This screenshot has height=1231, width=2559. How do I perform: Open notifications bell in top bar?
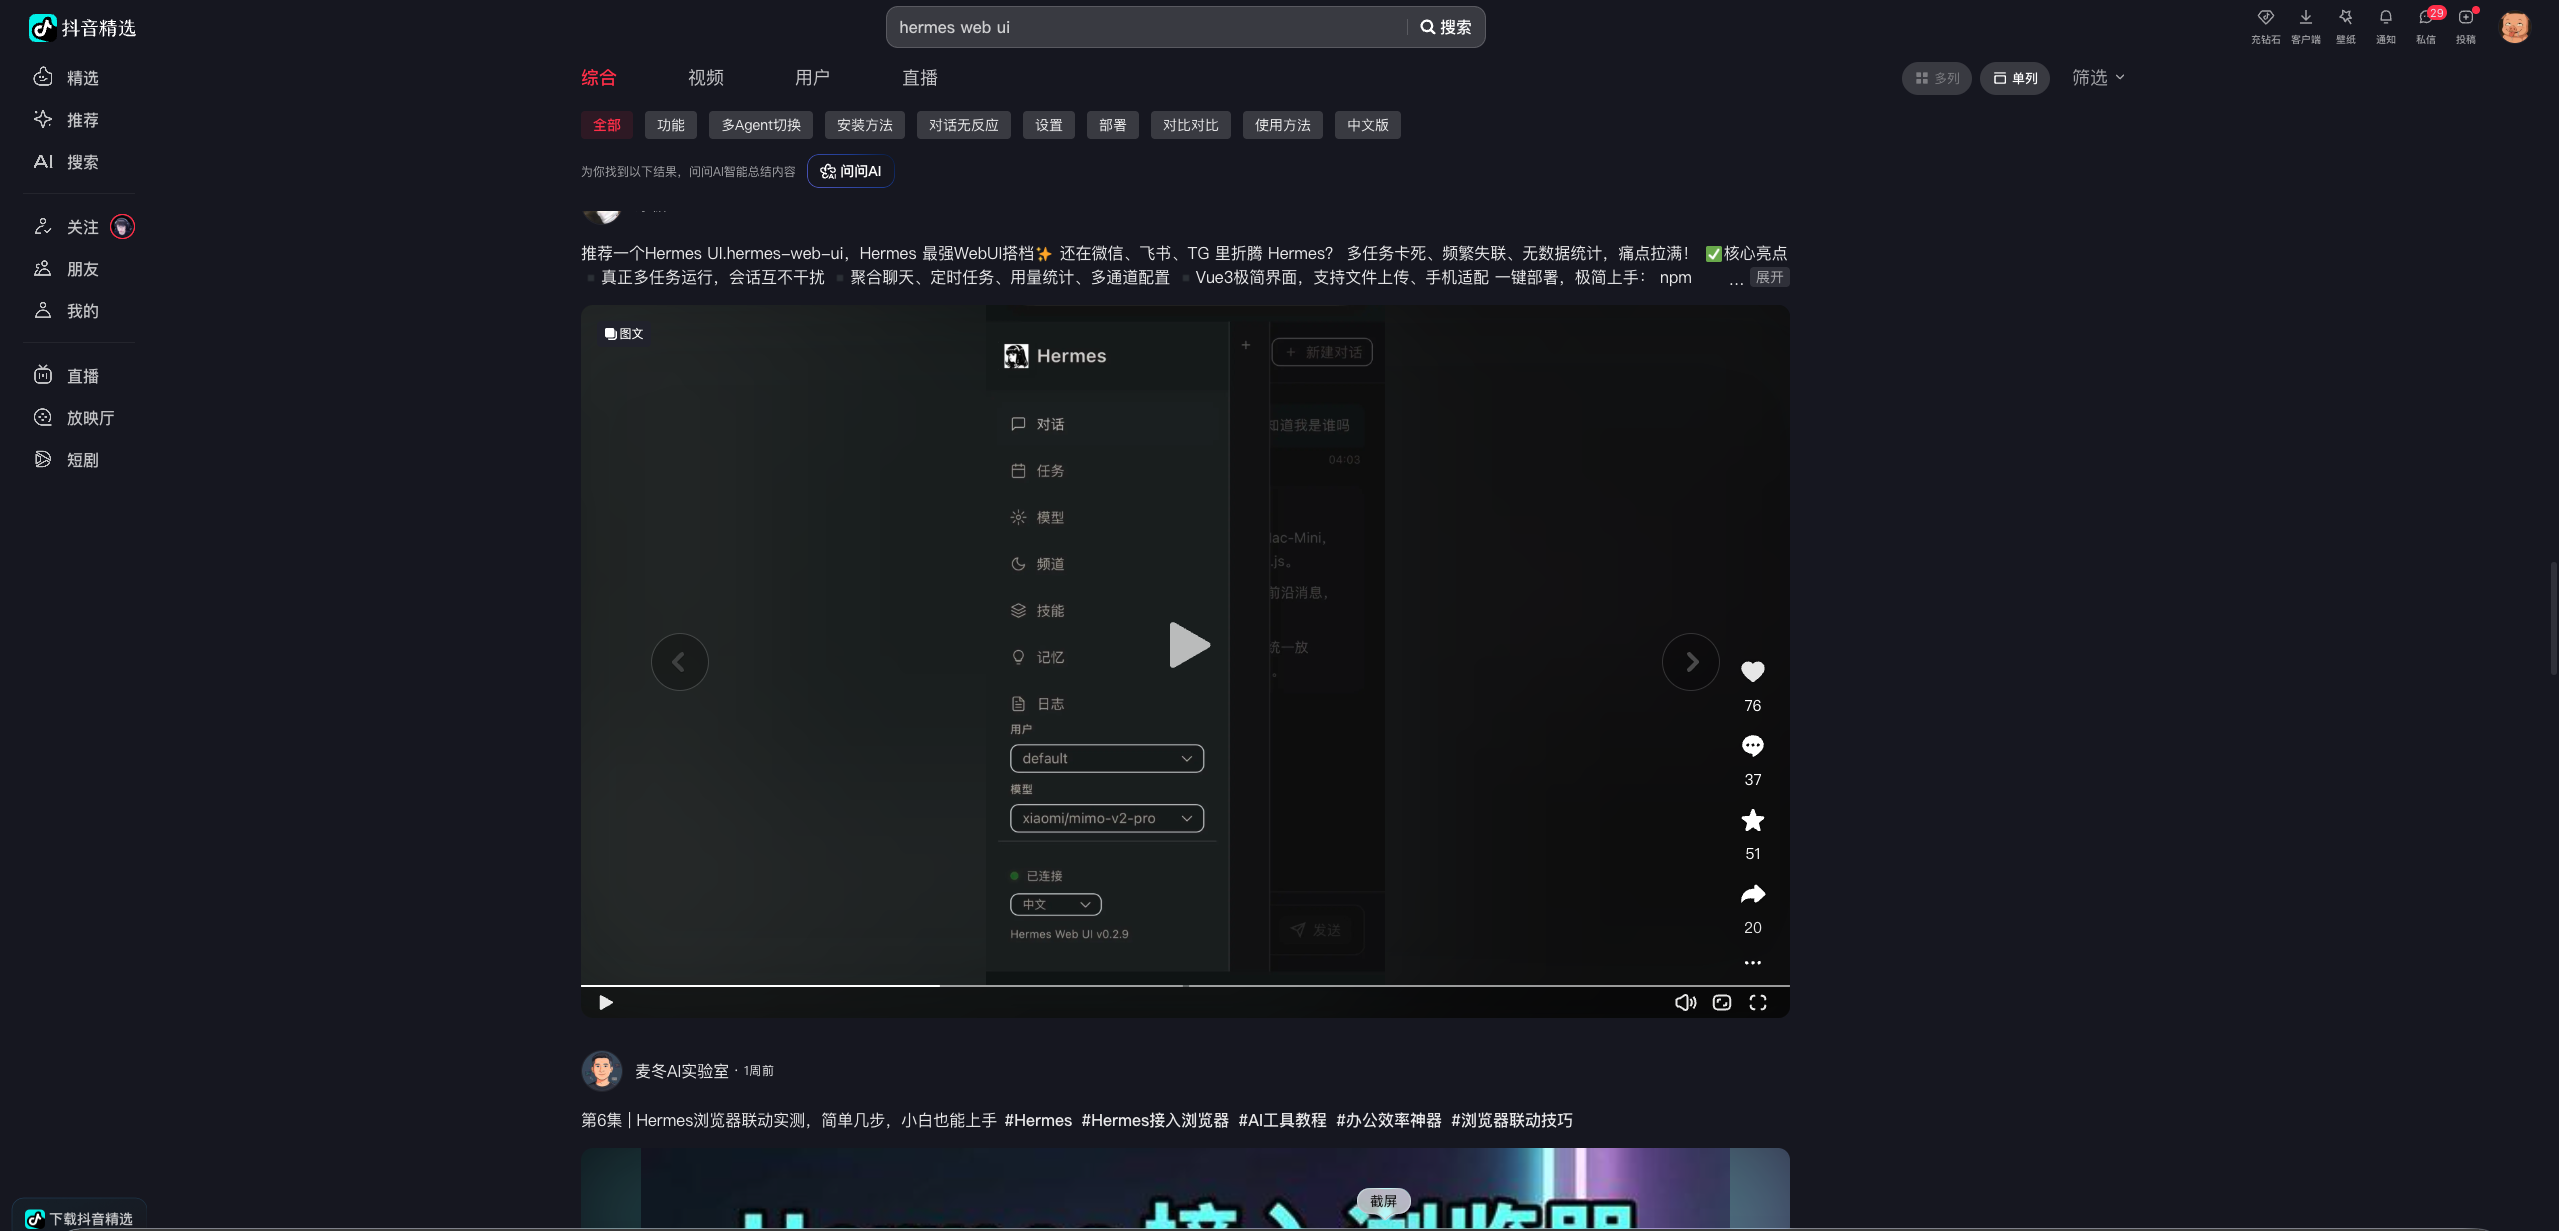2385,18
